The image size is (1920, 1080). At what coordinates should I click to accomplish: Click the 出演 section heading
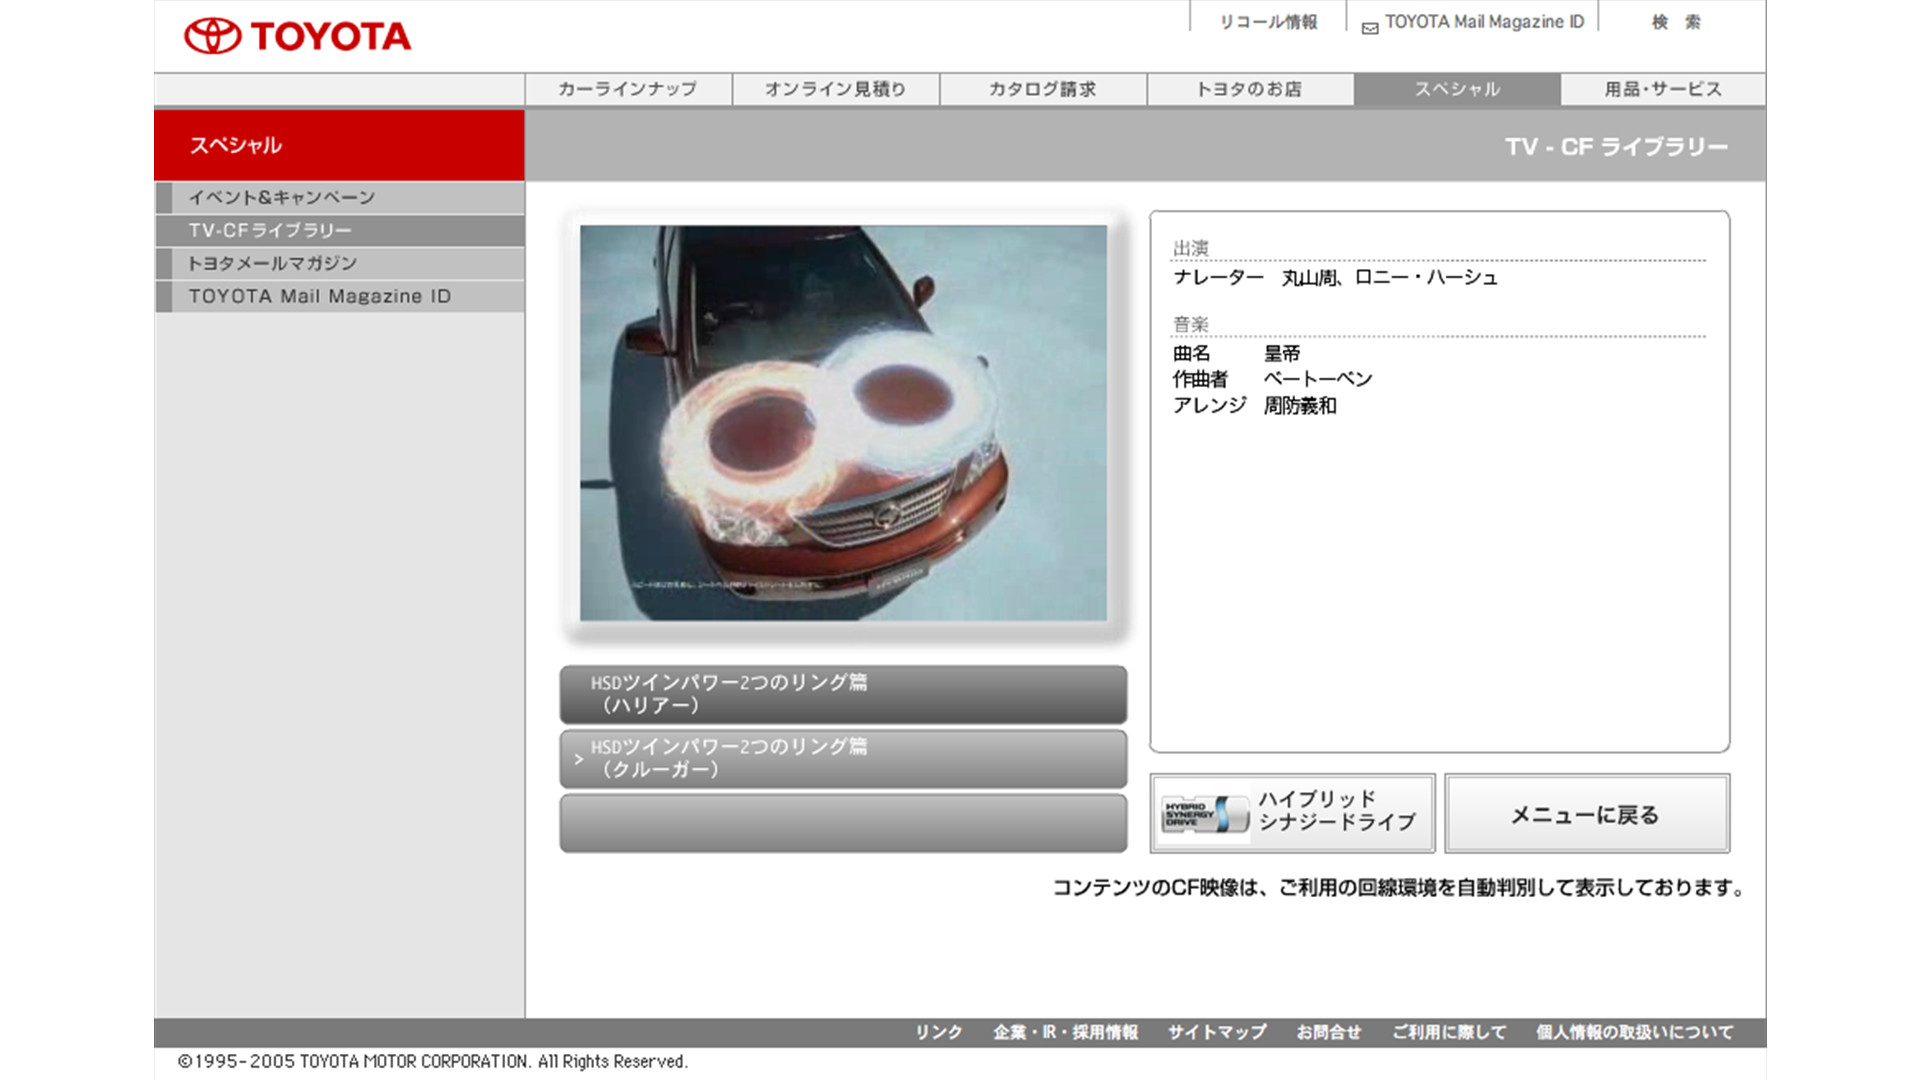[1191, 248]
